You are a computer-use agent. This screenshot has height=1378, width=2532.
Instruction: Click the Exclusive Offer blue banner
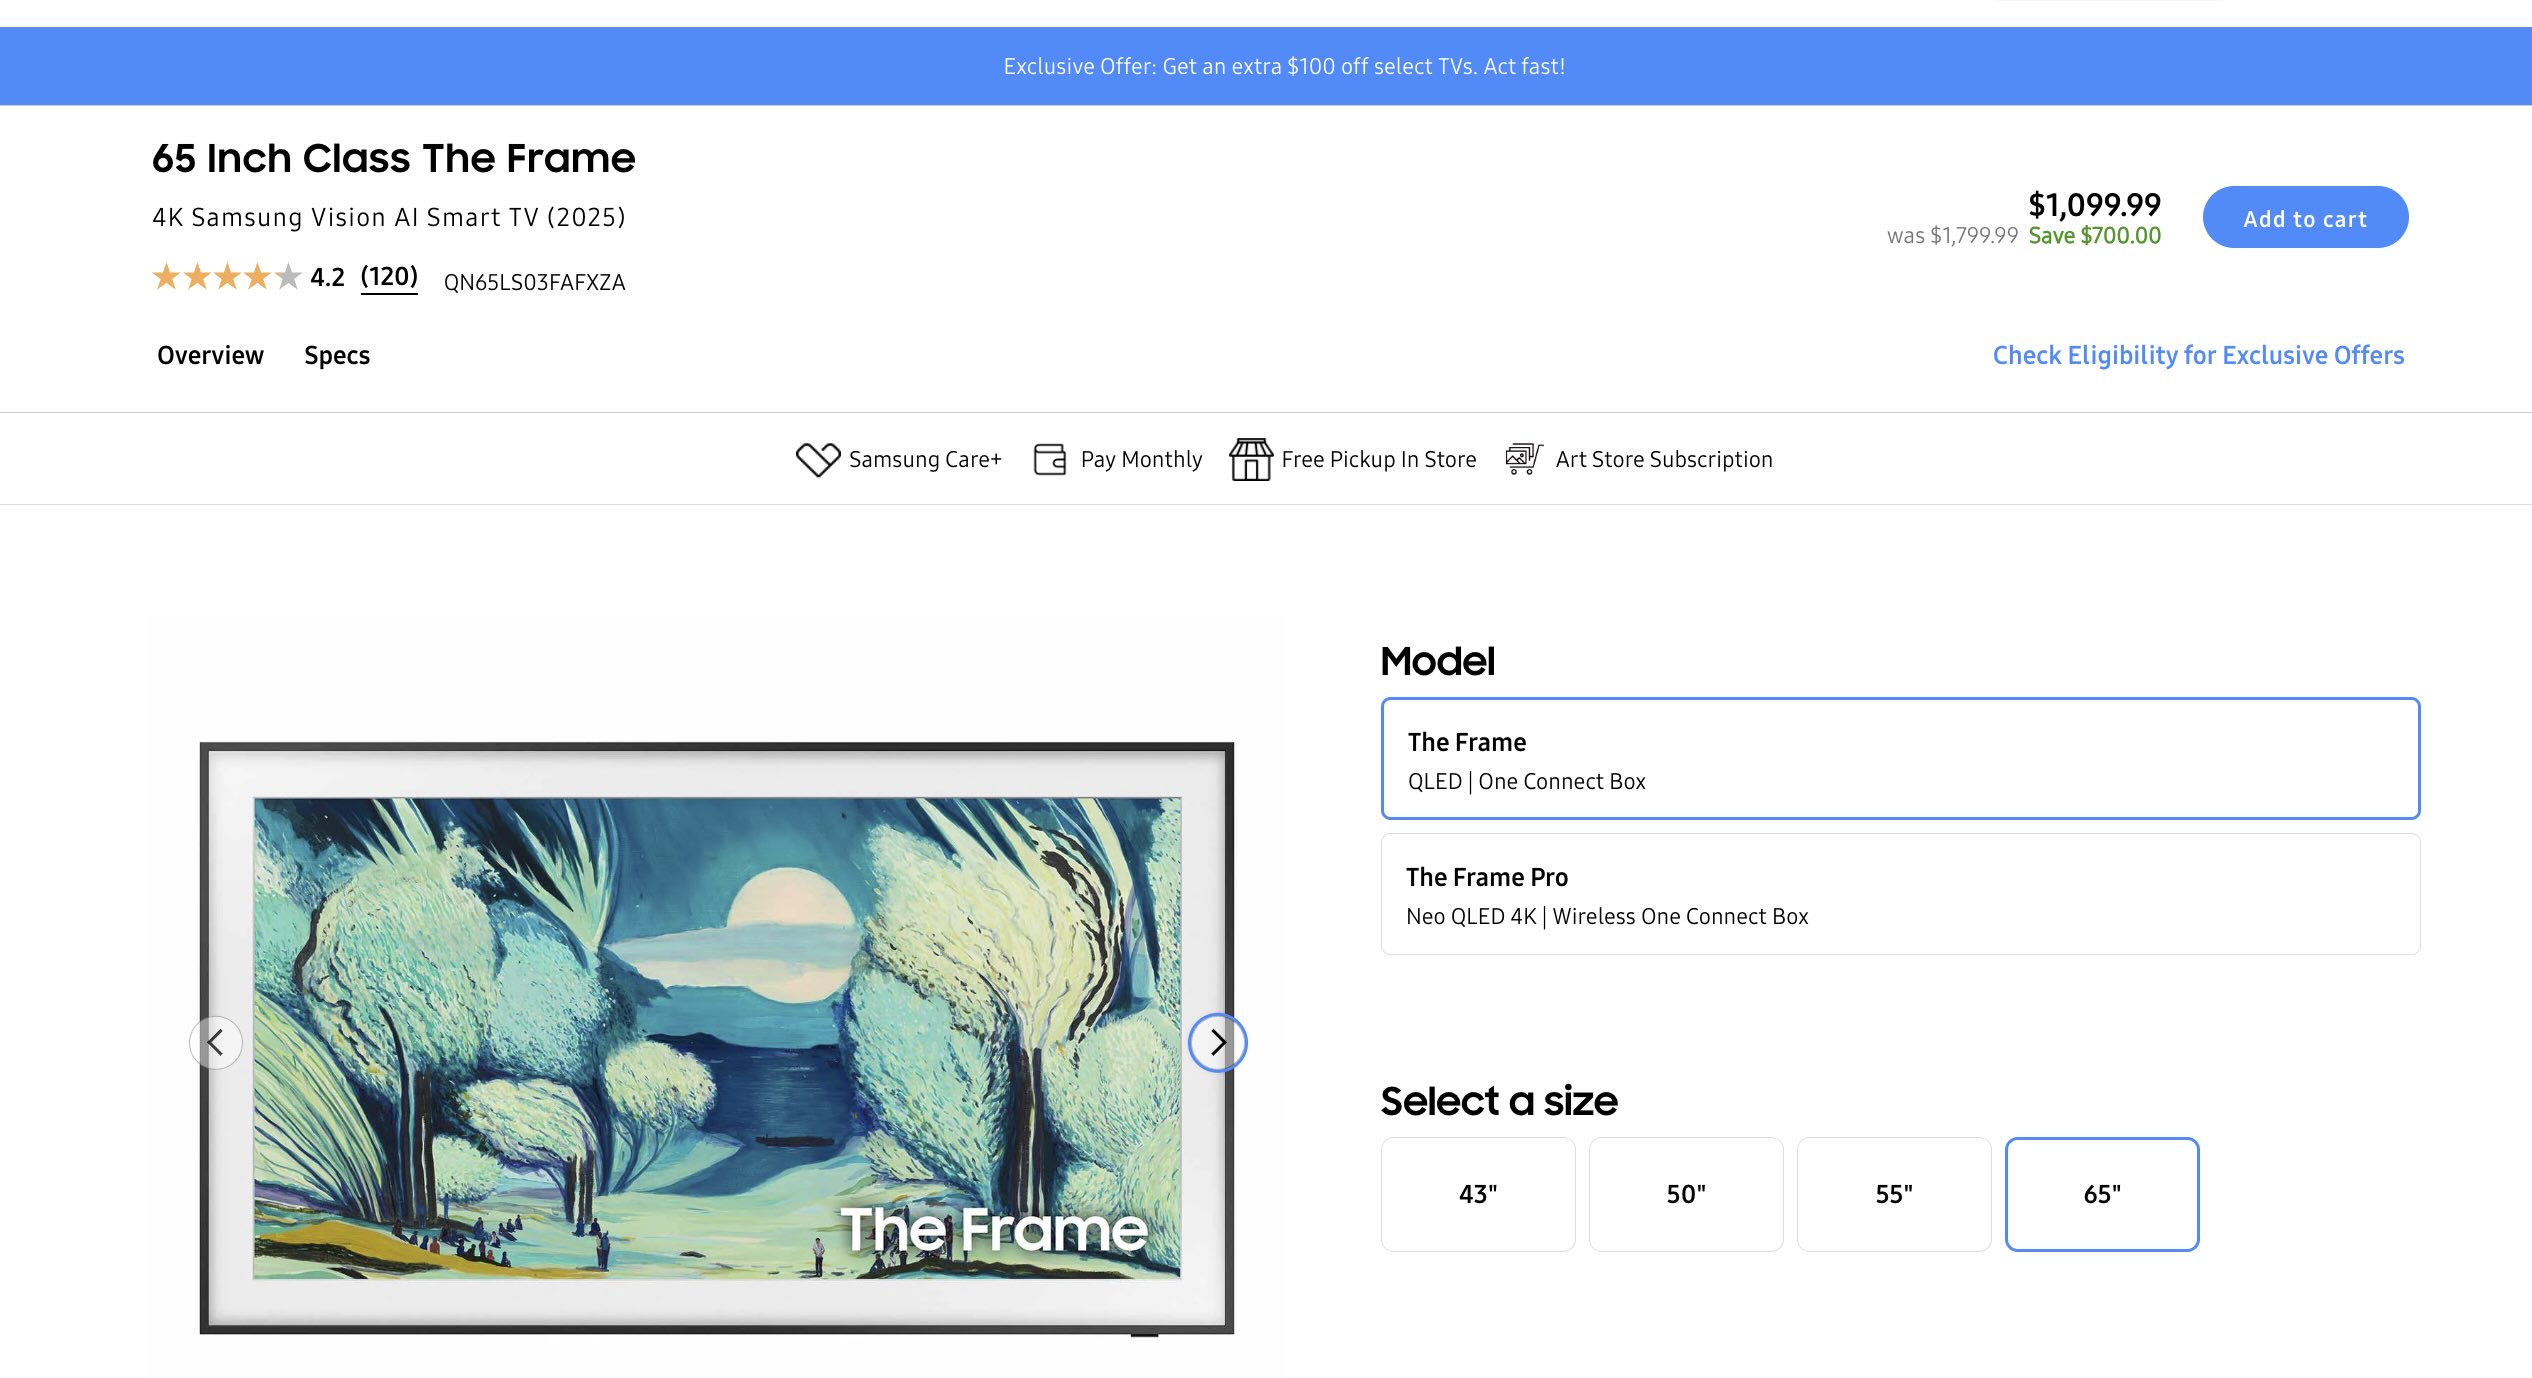coord(1284,66)
